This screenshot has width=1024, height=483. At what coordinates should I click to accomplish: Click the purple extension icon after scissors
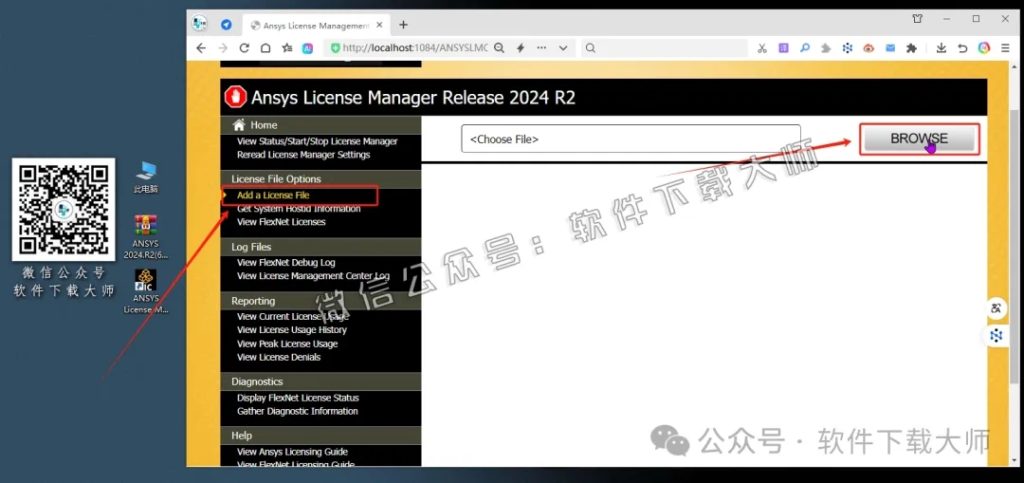[783, 48]
